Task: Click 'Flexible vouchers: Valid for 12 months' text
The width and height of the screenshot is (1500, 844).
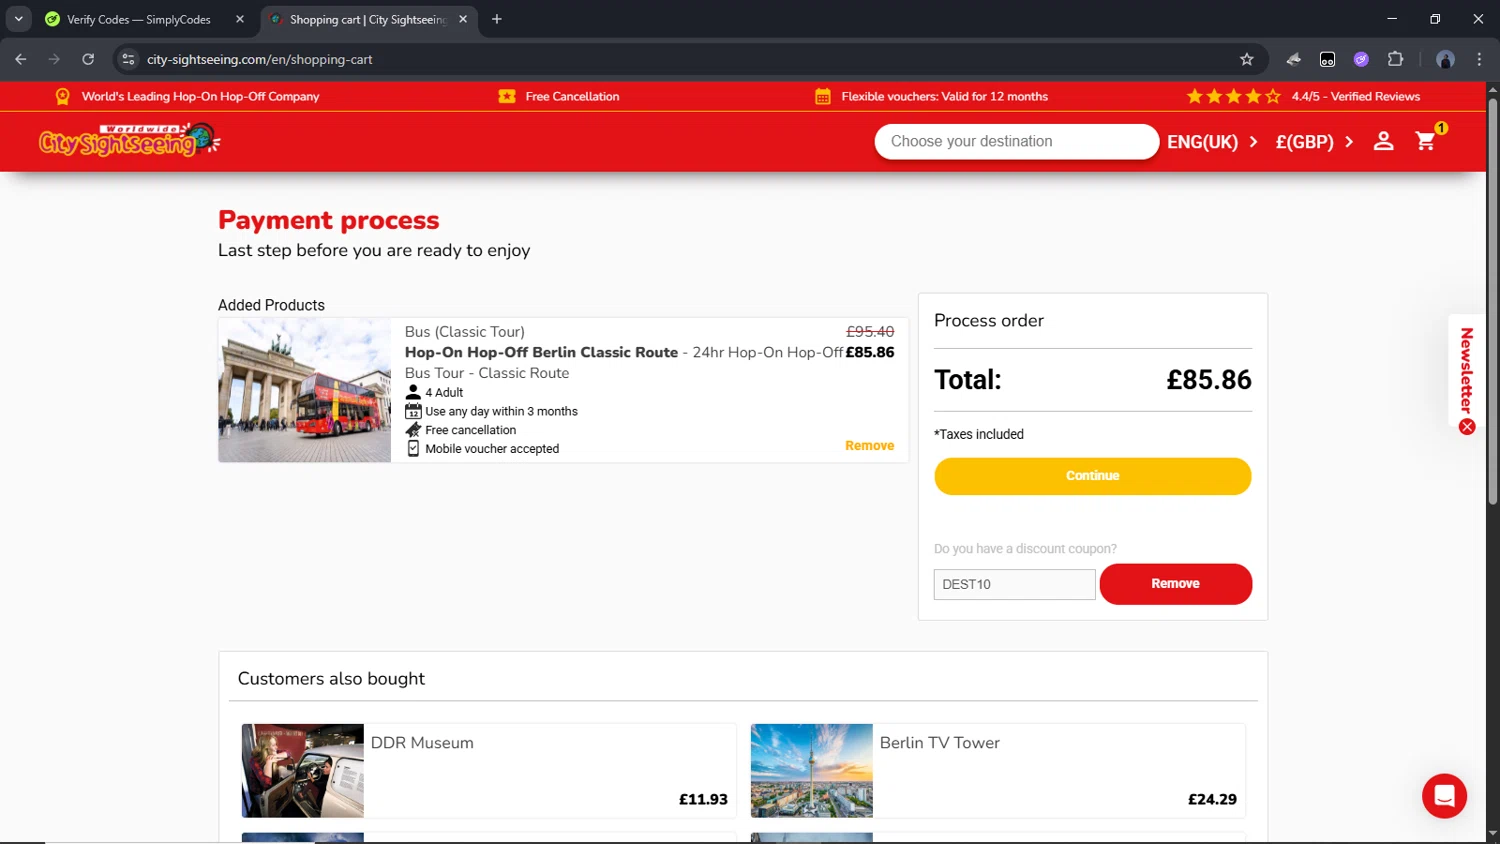Action: (944, 96)
